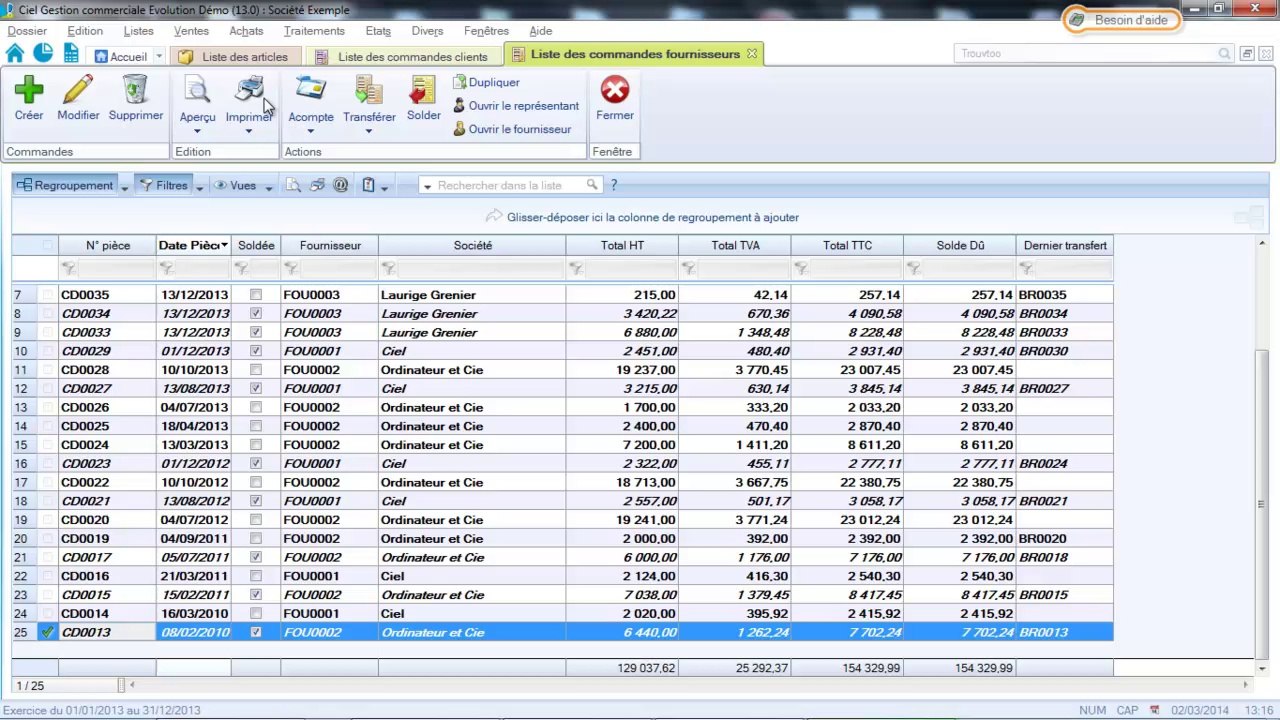Screen dimensions: 1280x720
Task: Click the filter funnel under Société column
Action: (x=388, y=268)
